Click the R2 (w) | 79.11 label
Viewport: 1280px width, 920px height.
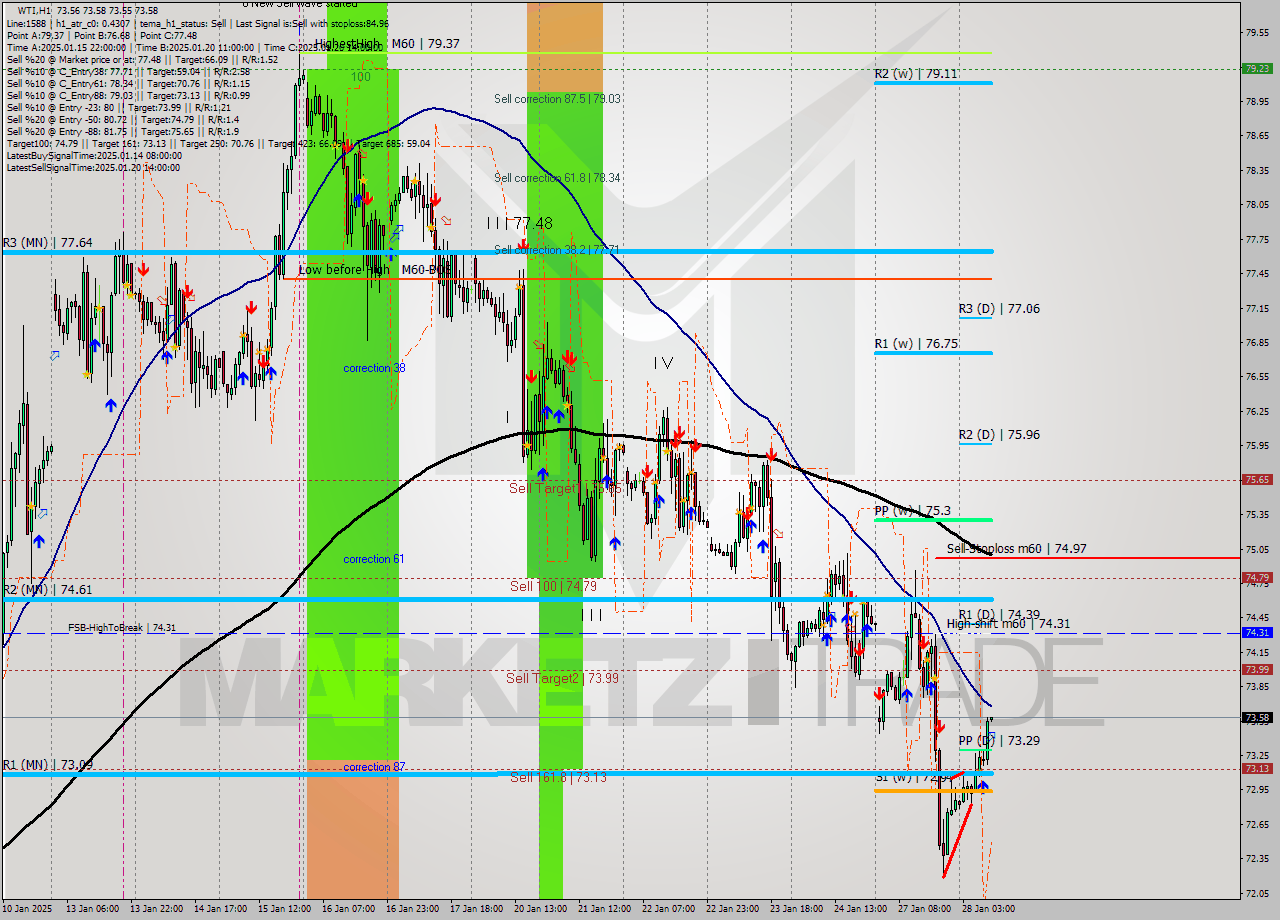tap(916, 74)
